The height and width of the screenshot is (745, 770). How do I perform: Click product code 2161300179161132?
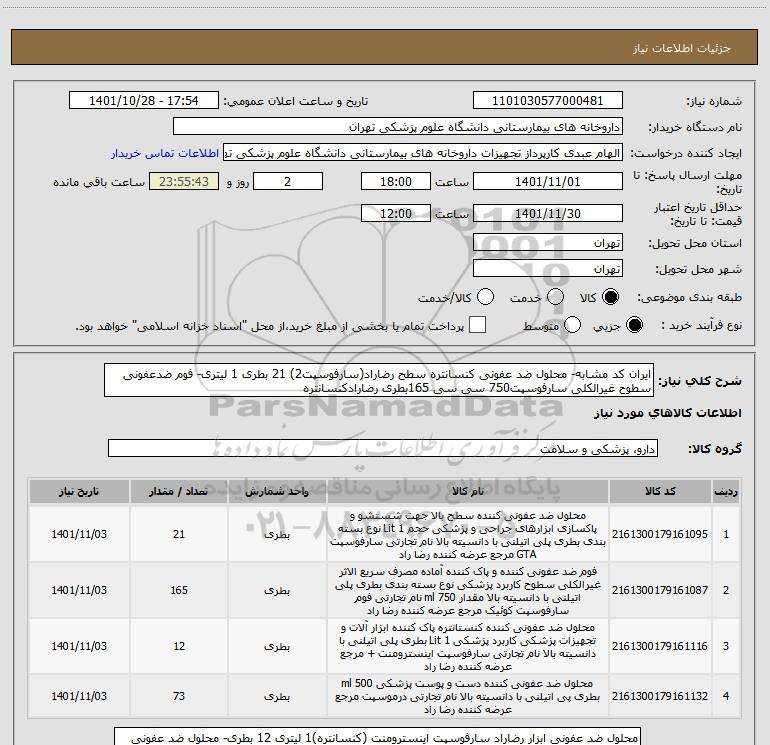660,696
